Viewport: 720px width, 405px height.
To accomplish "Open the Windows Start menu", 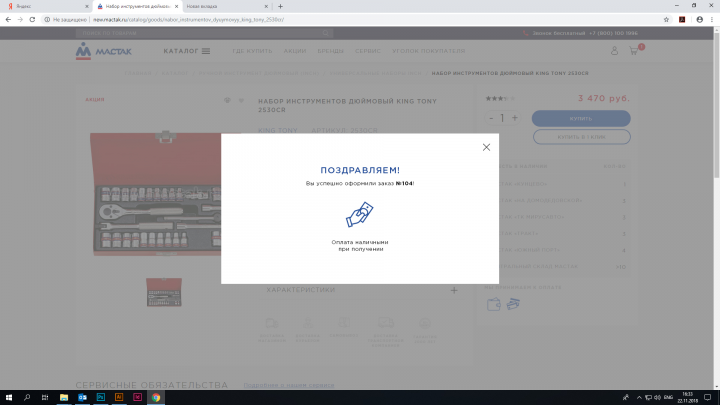I will tap(9, 397).
